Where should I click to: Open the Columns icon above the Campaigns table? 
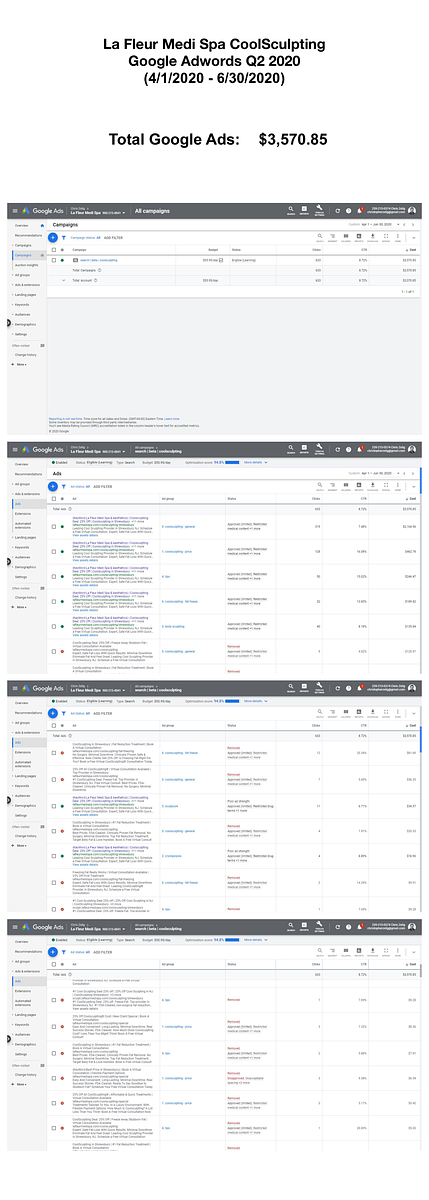coord(346,237)
